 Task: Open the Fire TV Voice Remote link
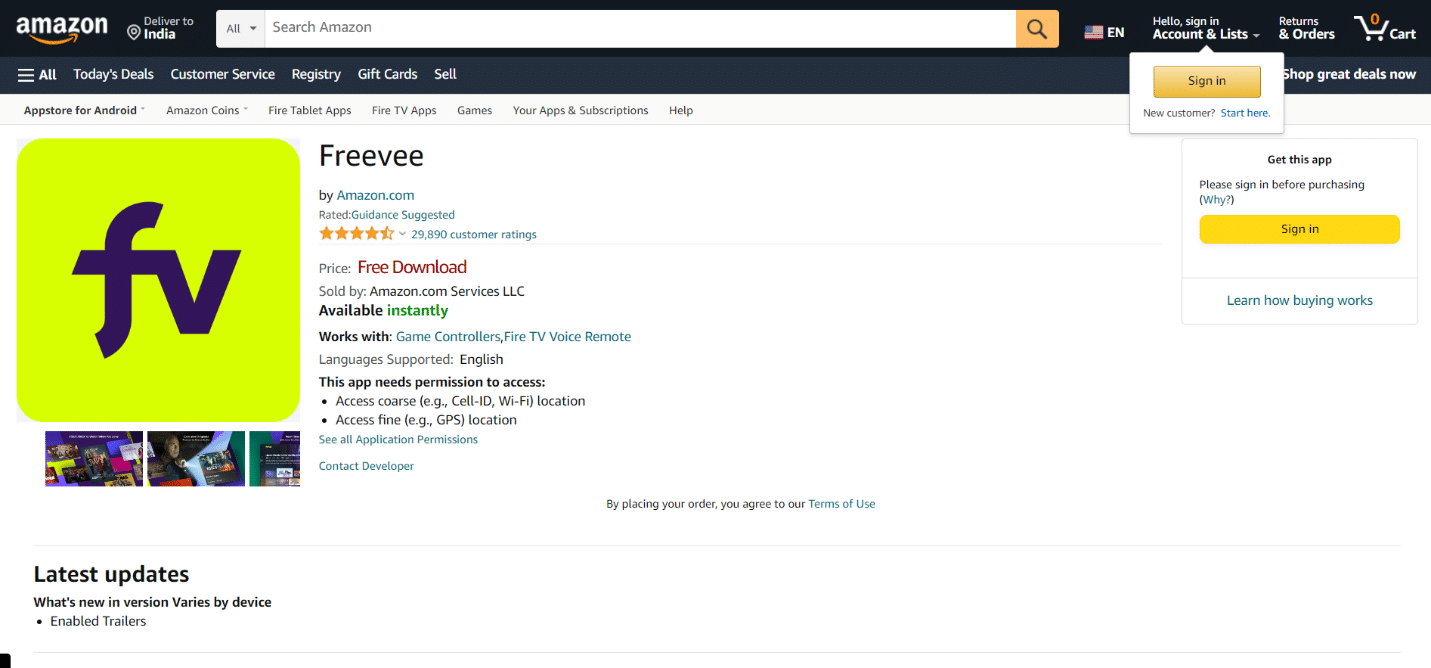[568, 337]
